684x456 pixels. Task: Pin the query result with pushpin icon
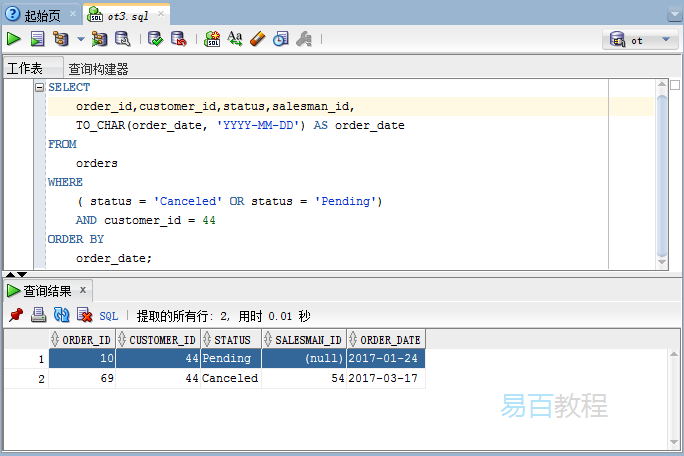point(15,315)
